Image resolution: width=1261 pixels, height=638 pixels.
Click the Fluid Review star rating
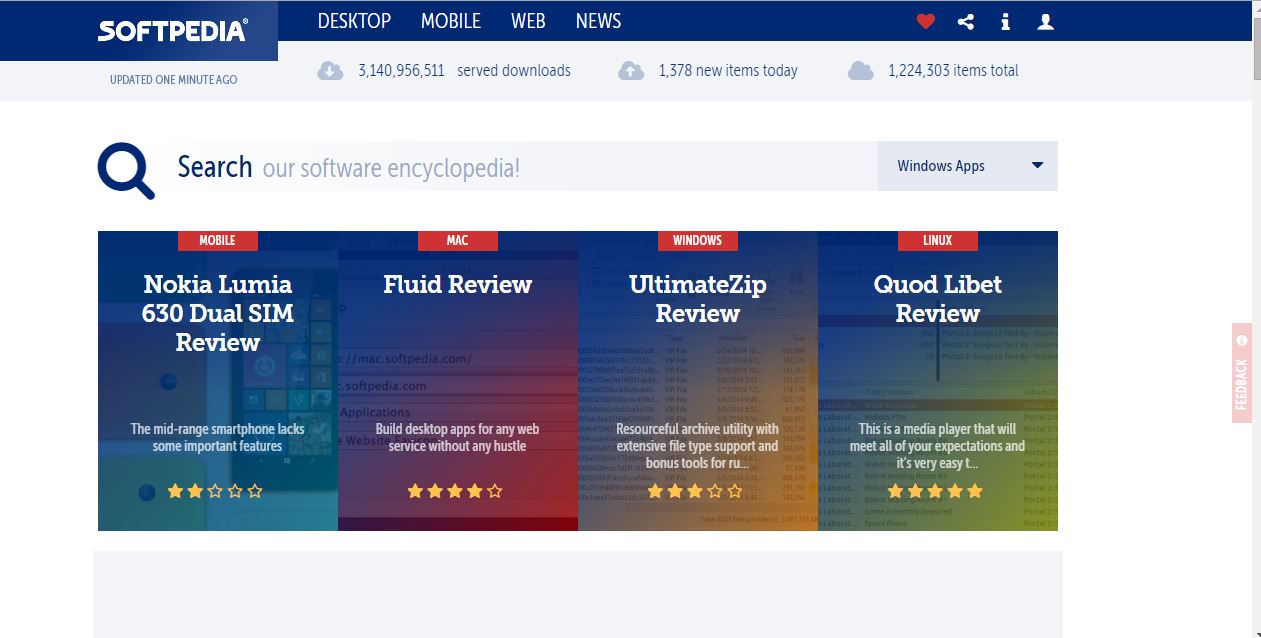coord(455,491)
